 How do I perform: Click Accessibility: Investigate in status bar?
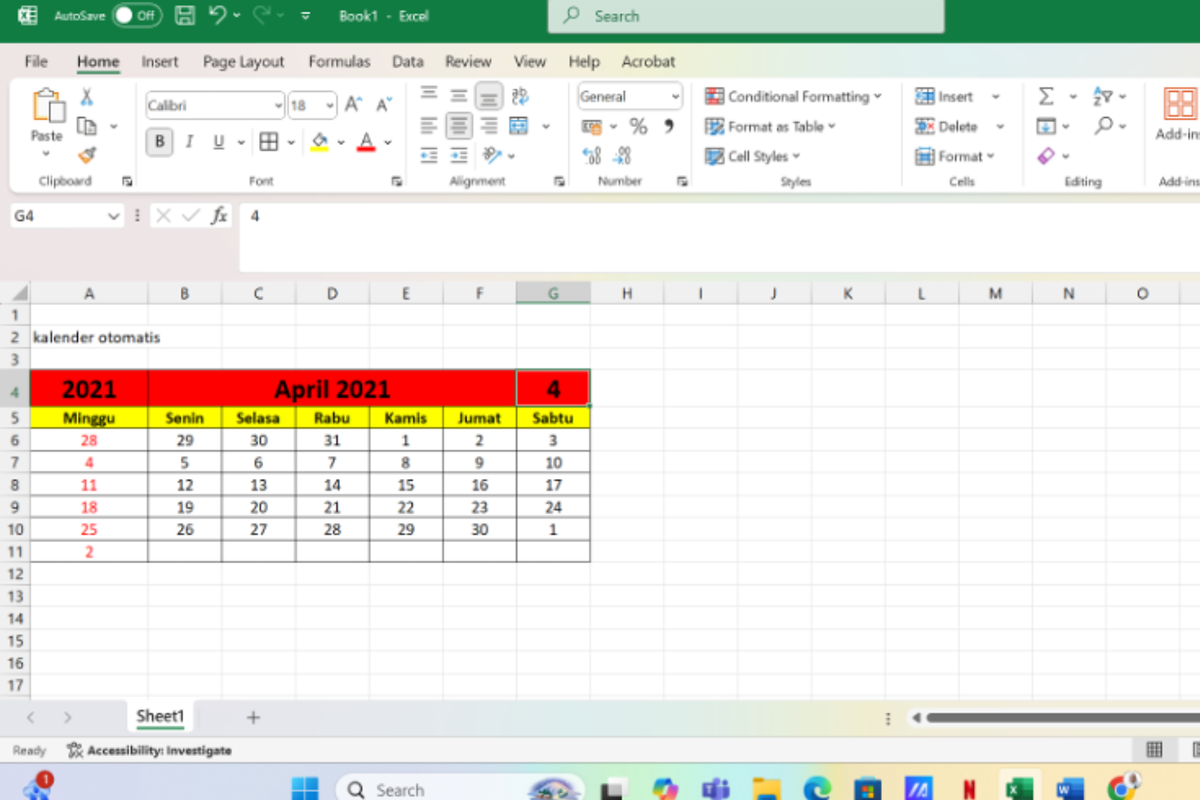click(149, 750)
